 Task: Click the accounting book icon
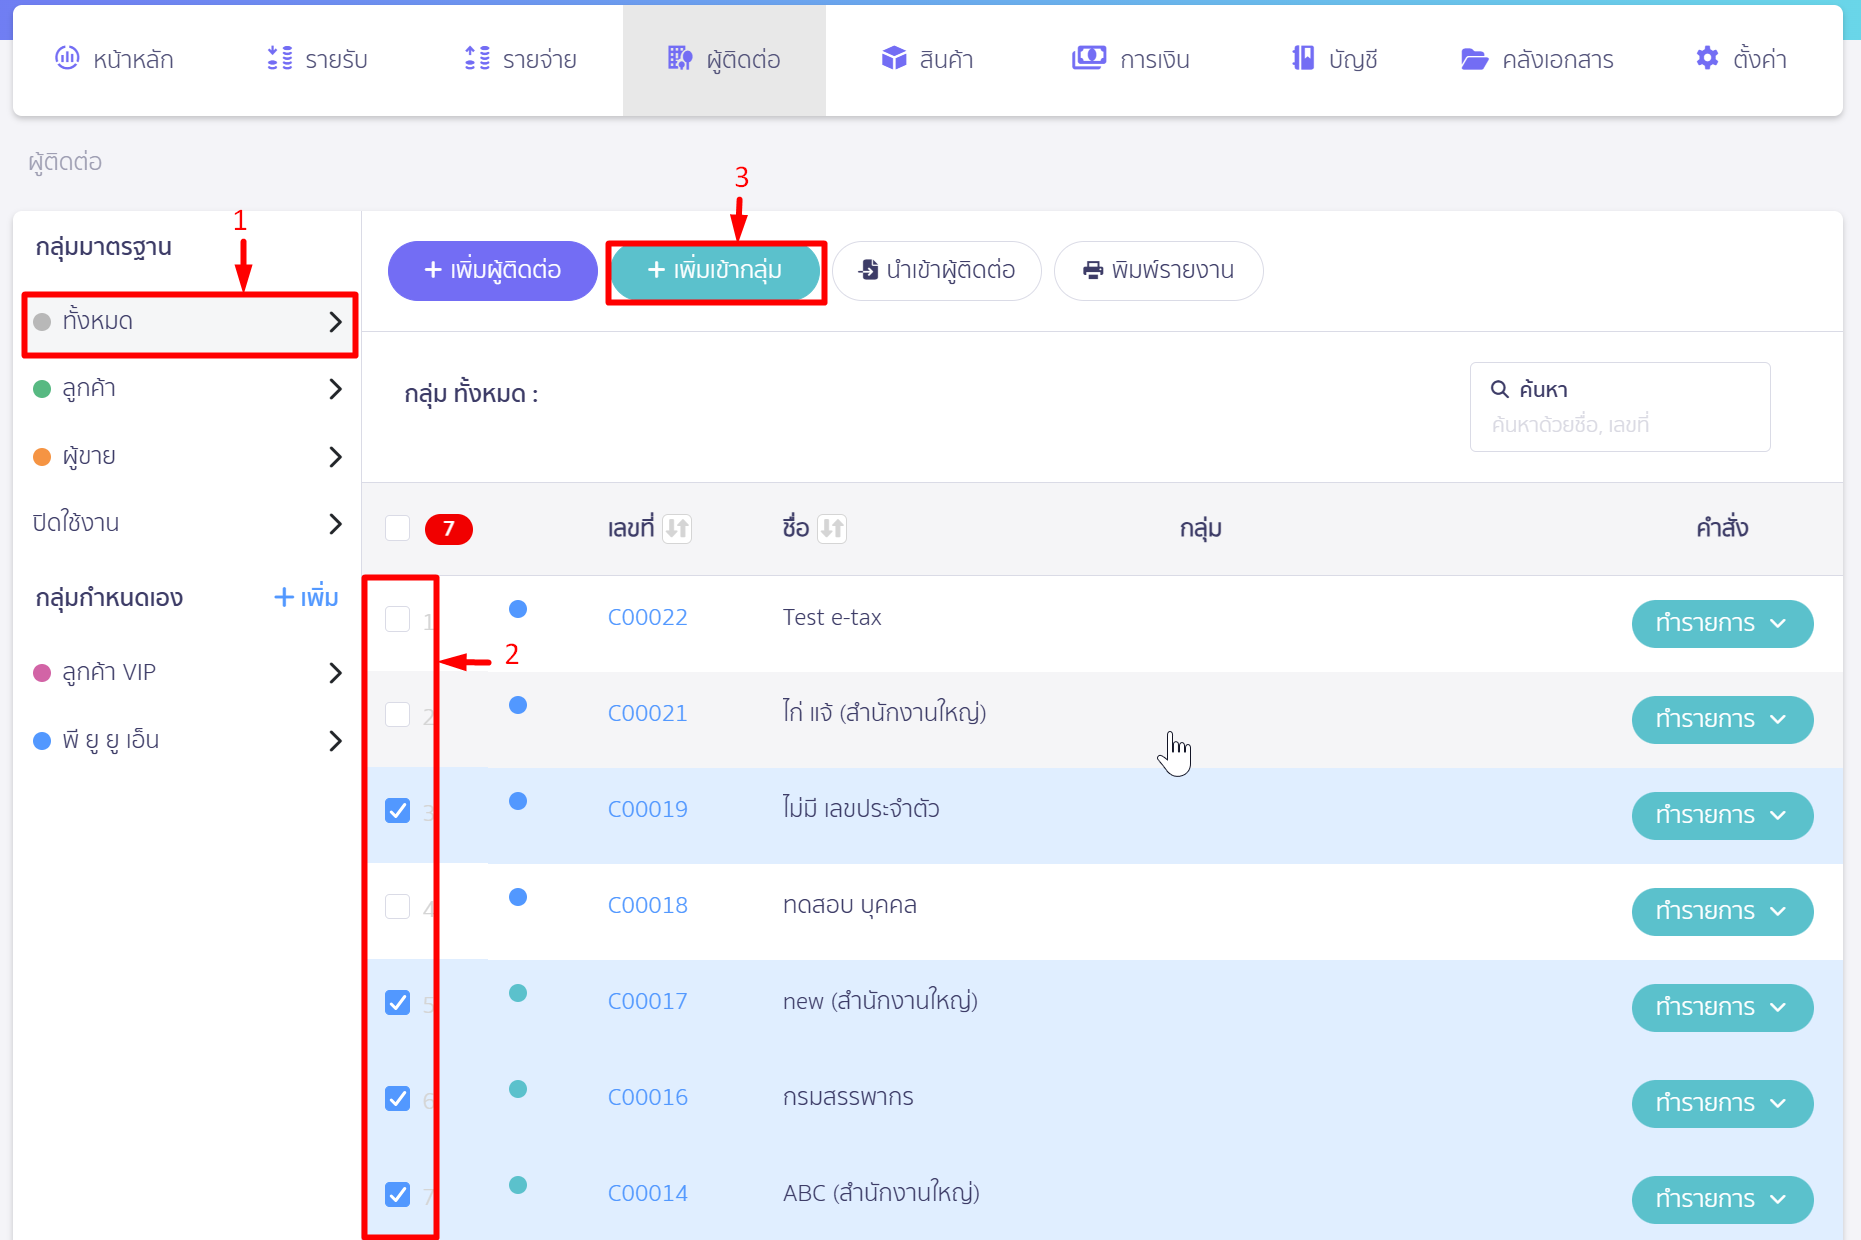click(x=1303, y=58)
